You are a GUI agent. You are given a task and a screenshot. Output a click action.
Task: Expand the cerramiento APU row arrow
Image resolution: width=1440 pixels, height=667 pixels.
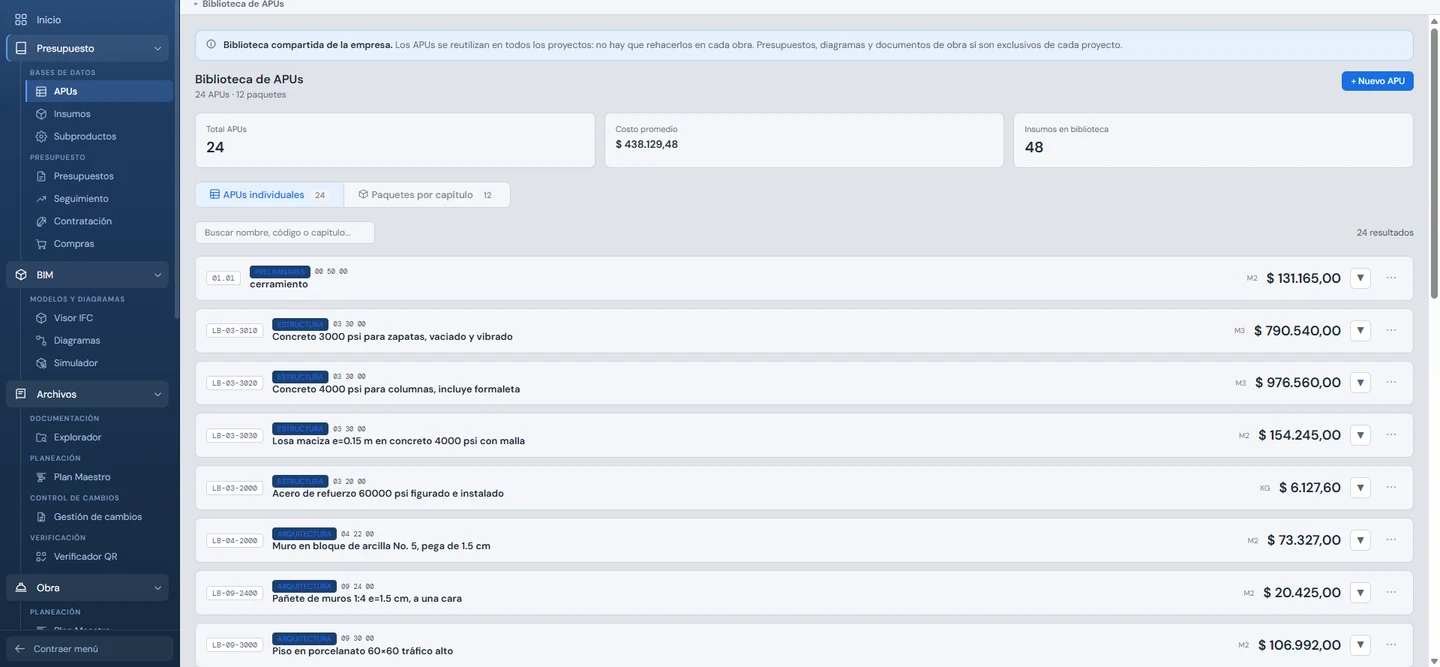click(x=1360, y=278)
